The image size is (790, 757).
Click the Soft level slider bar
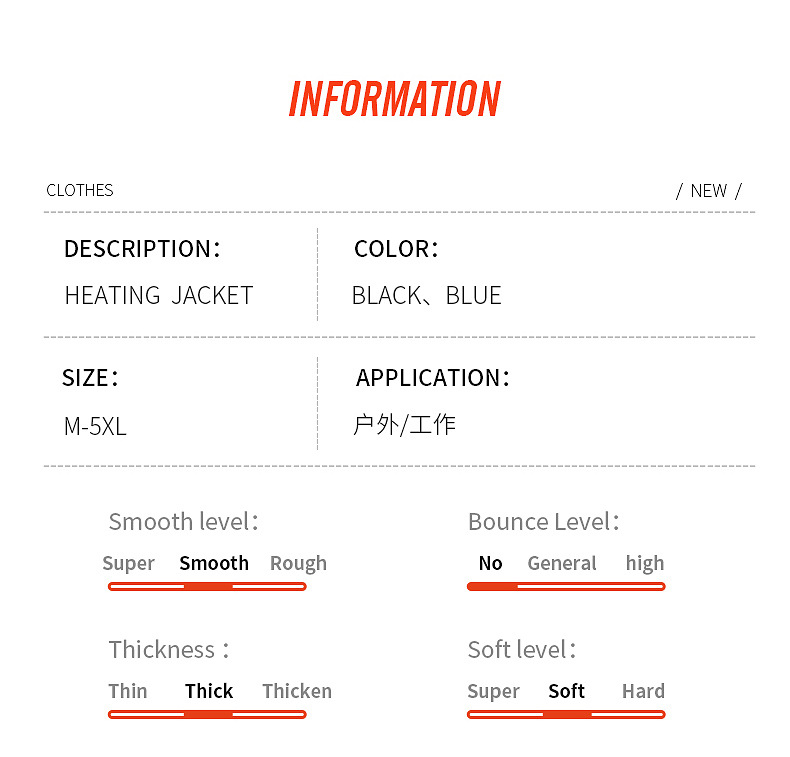(x=566, y=714)
